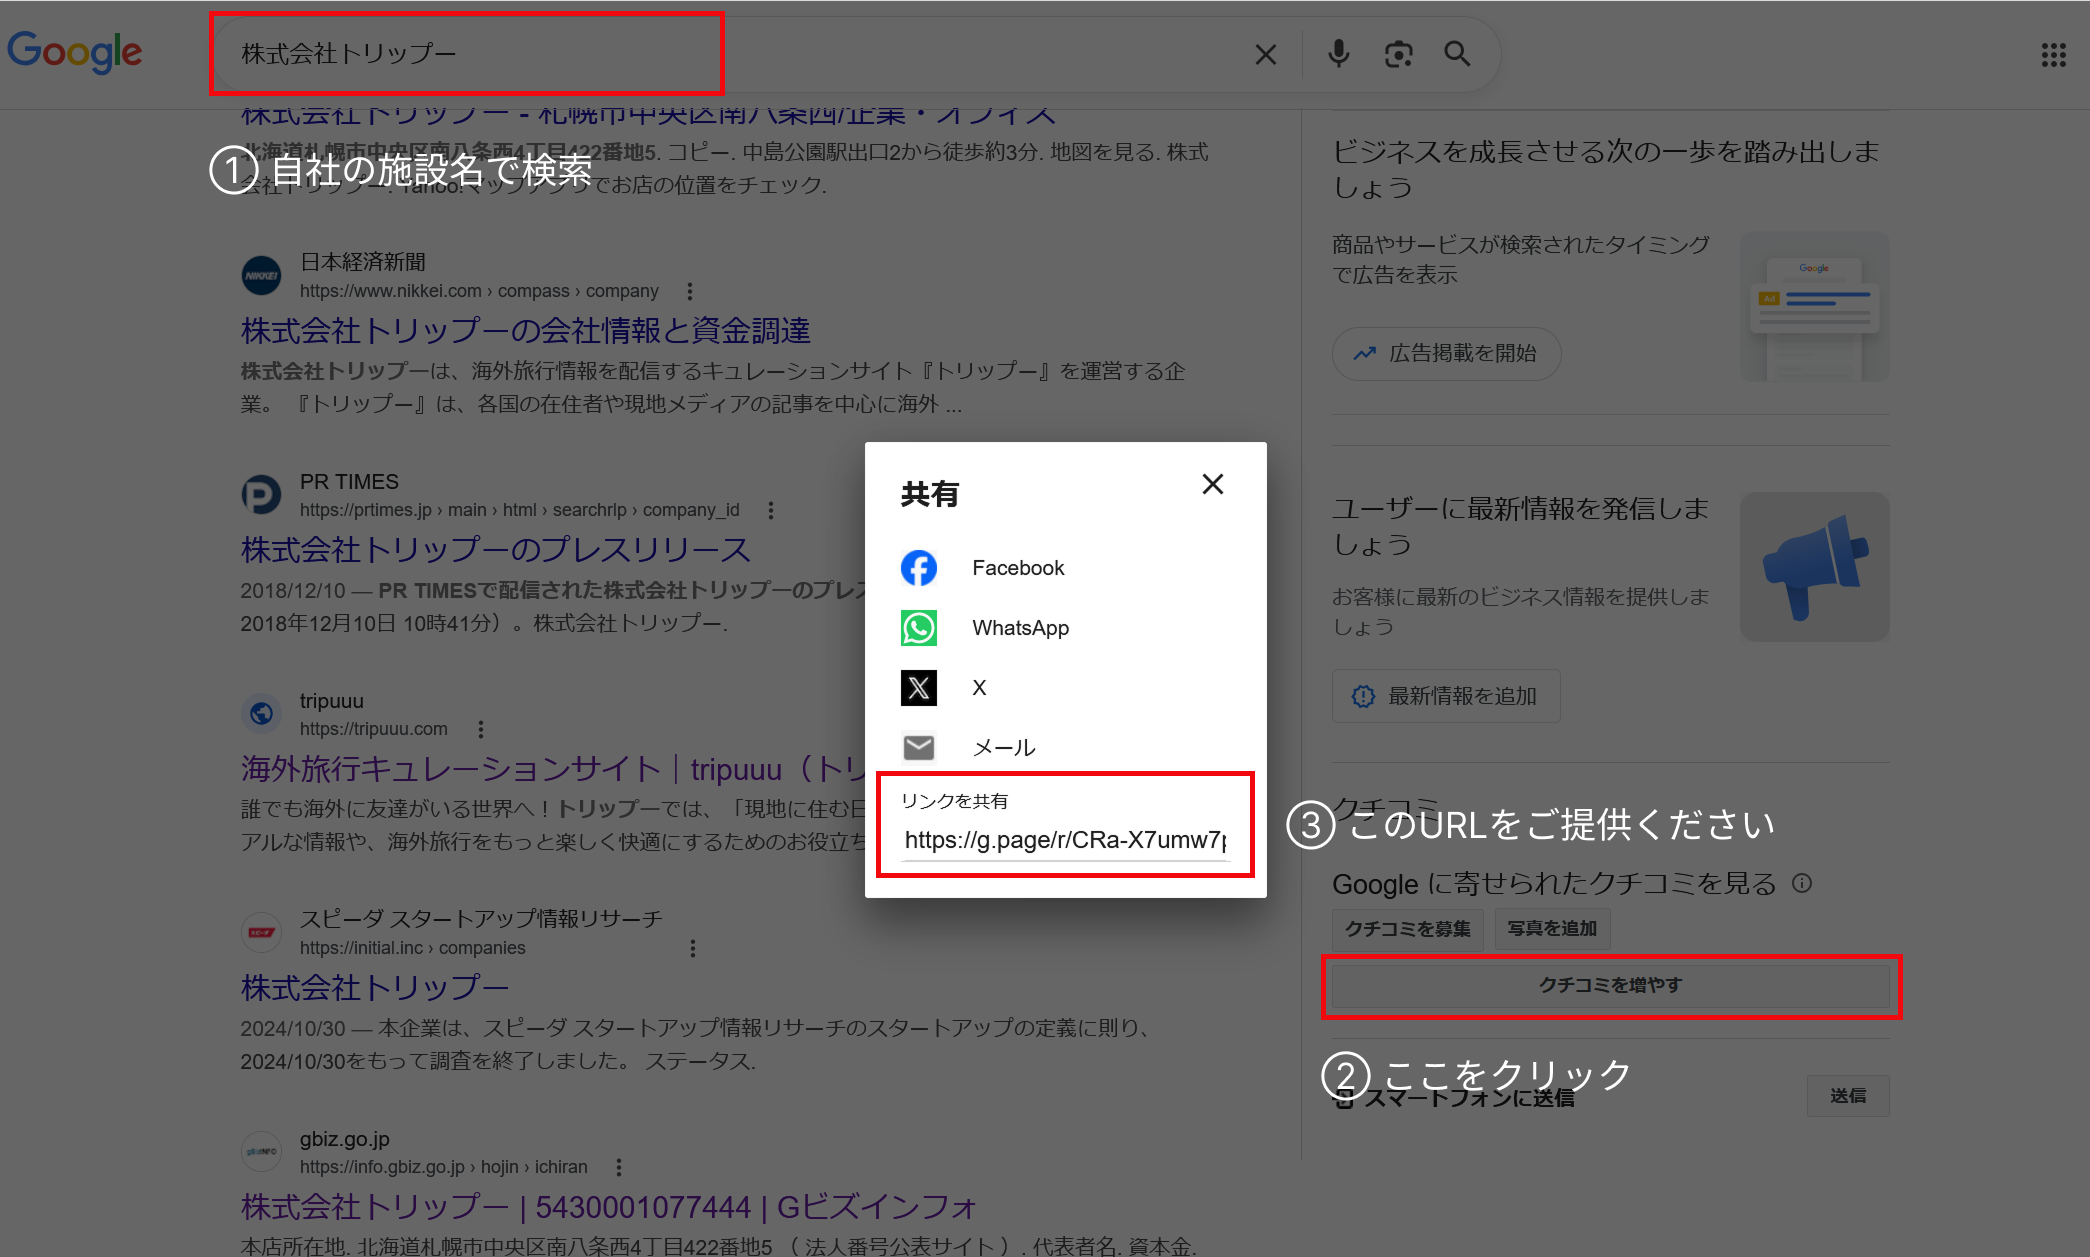Share via the Facebook icon
The width and height of the screenshot is (2090, 1257).
918,568
